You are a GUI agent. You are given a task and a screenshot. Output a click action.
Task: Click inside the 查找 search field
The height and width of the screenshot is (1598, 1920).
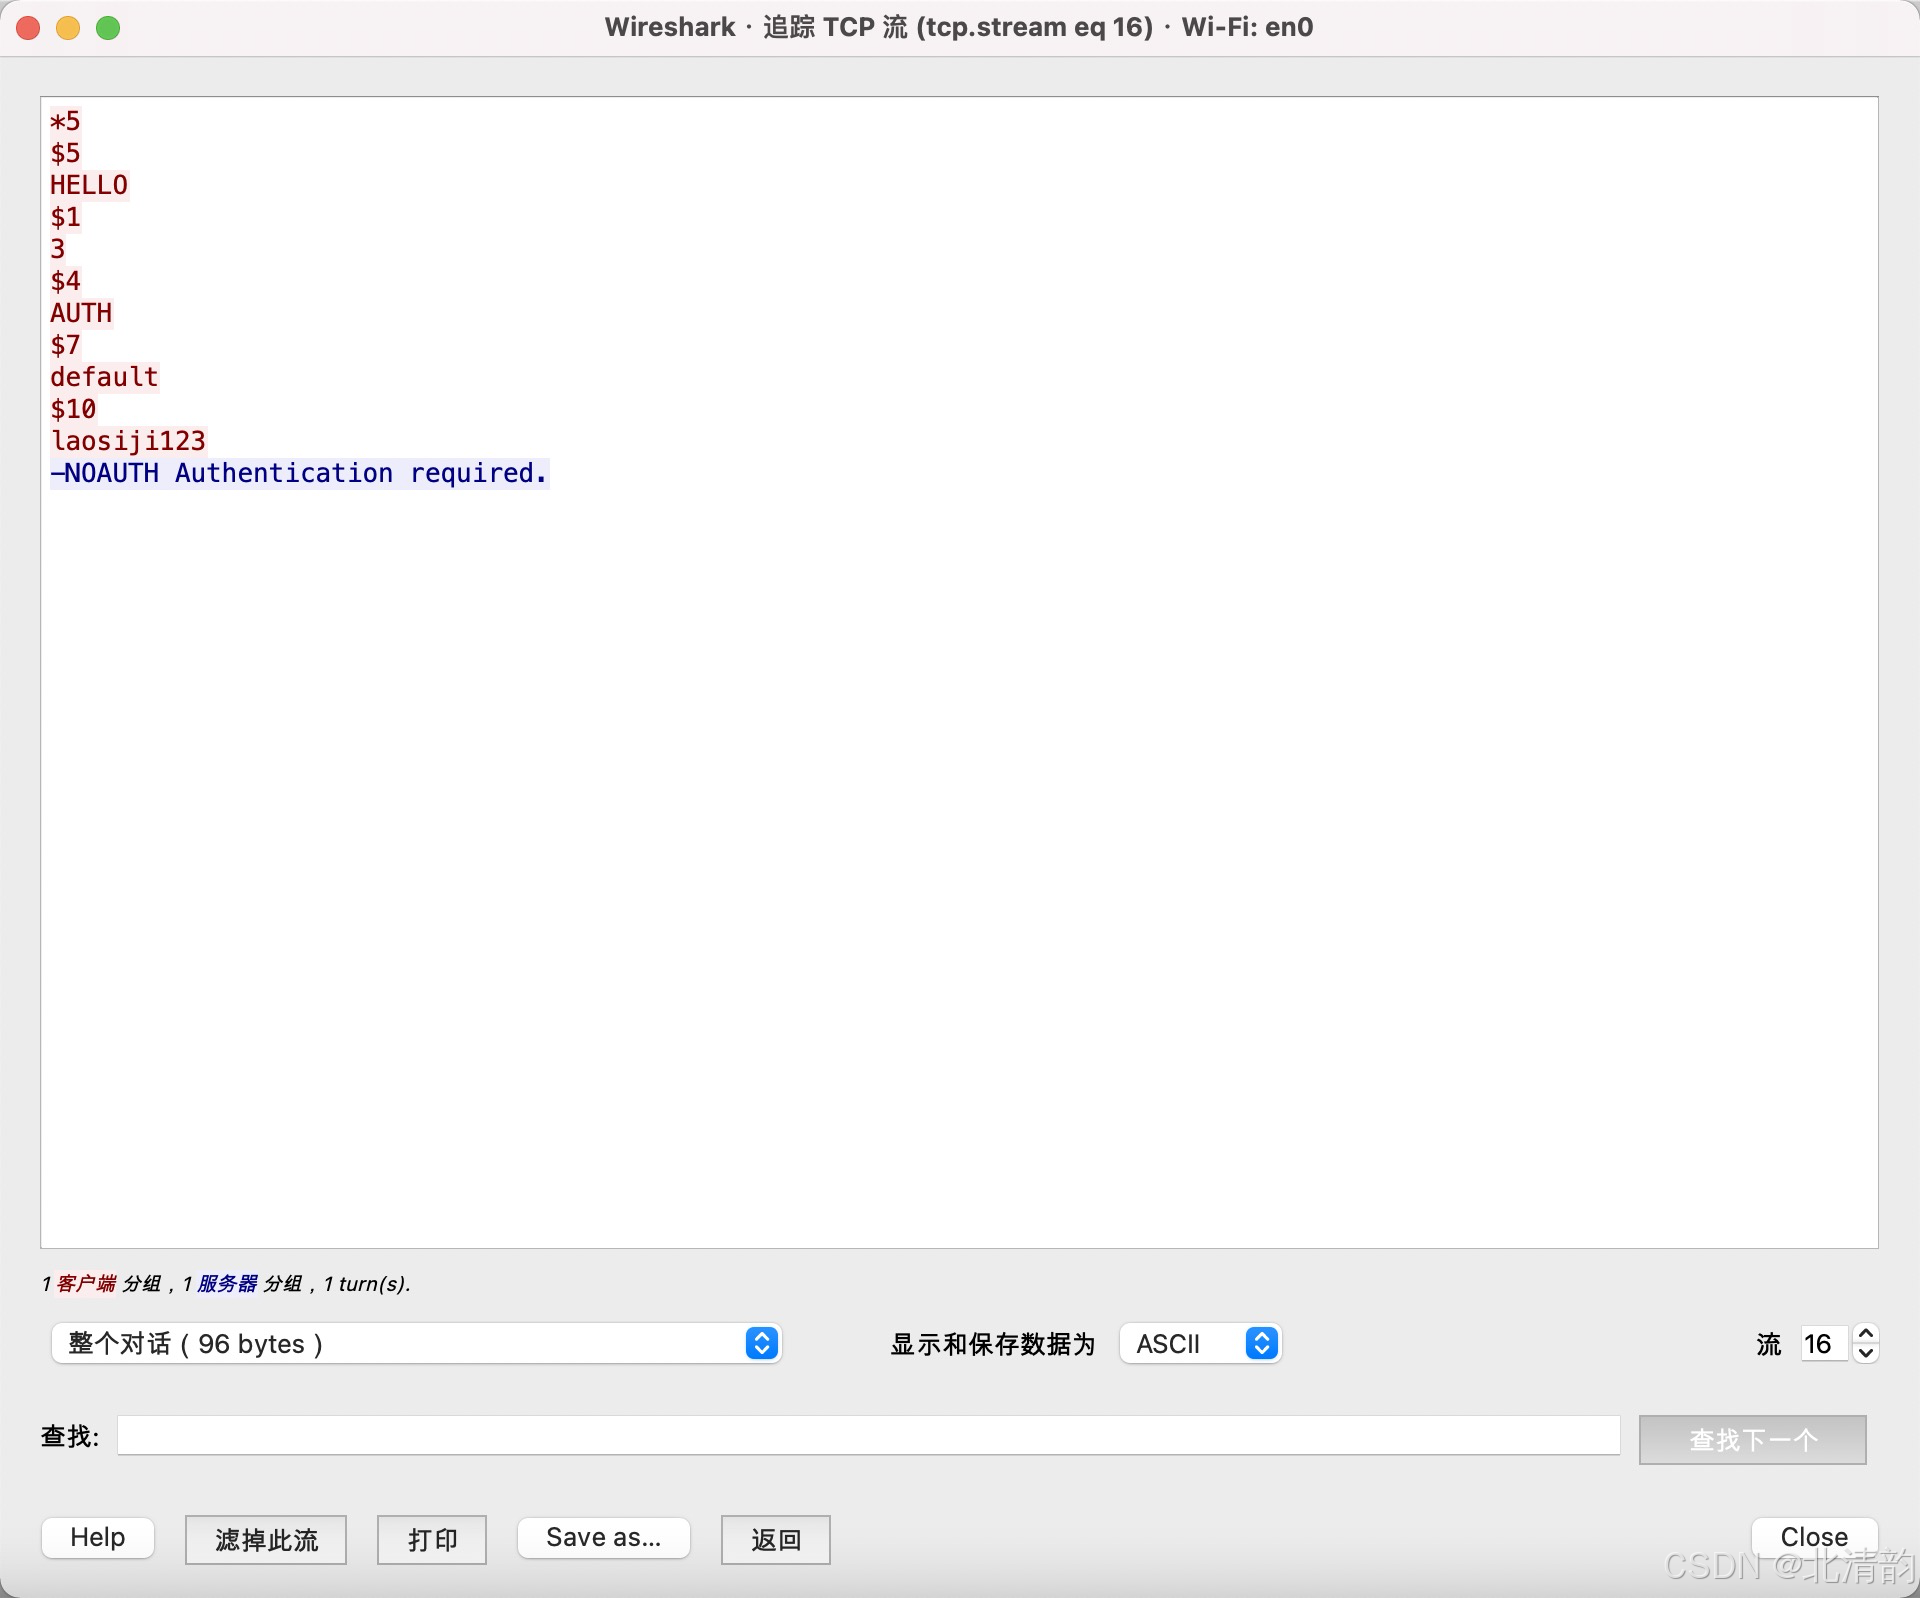coord(868,1437)
